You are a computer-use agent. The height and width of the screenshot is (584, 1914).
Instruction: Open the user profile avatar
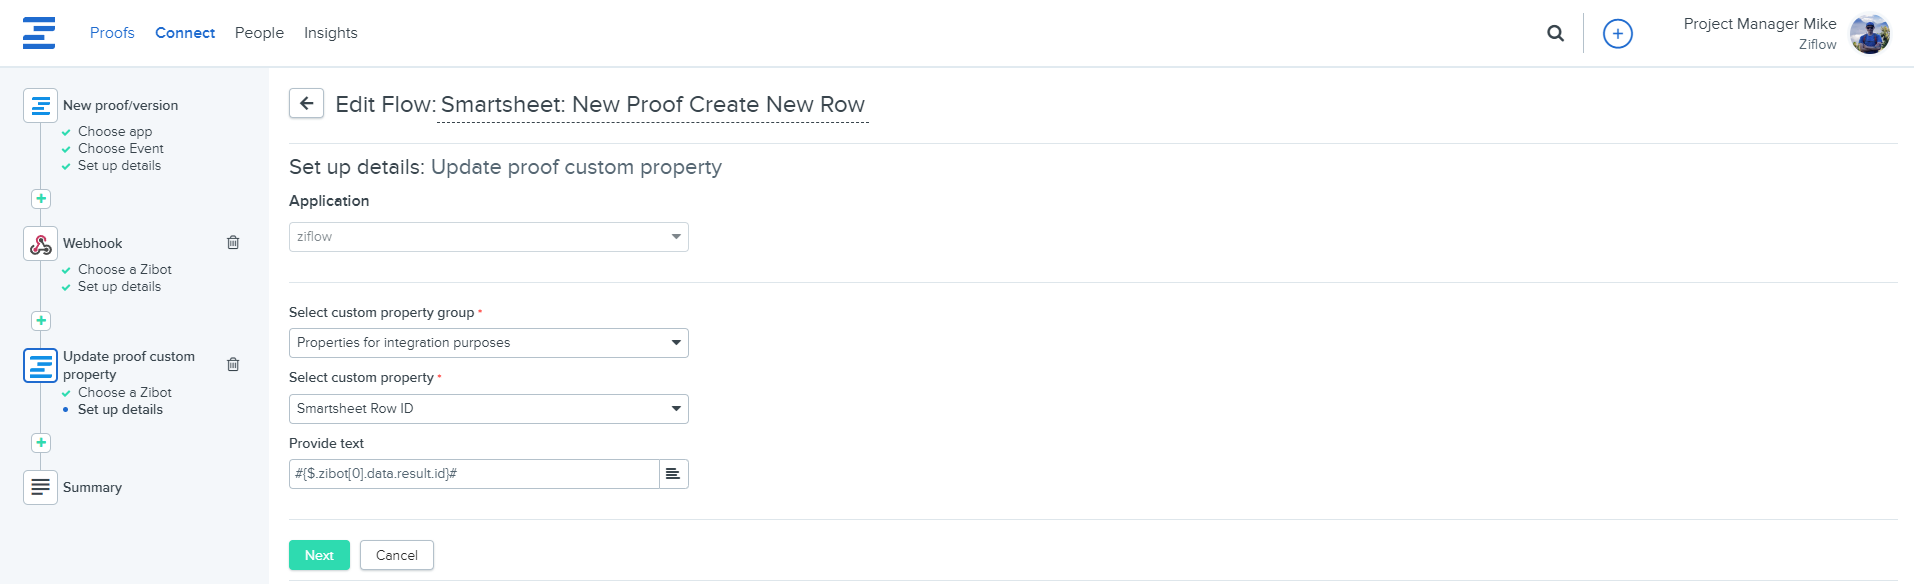(x=1869, y=34)
